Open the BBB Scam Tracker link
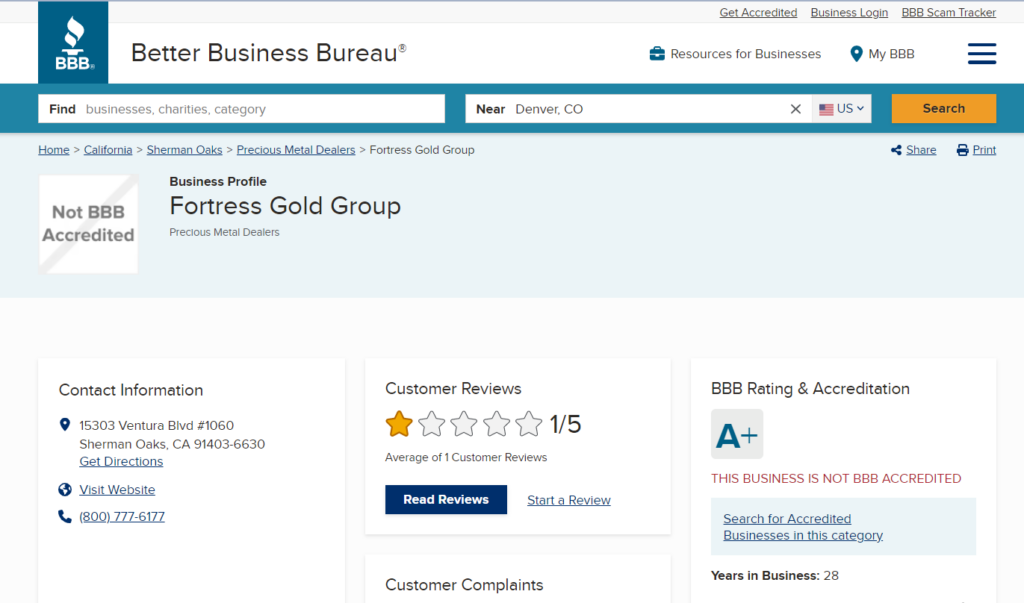The image size is (1024, 603). coord(948,12)
